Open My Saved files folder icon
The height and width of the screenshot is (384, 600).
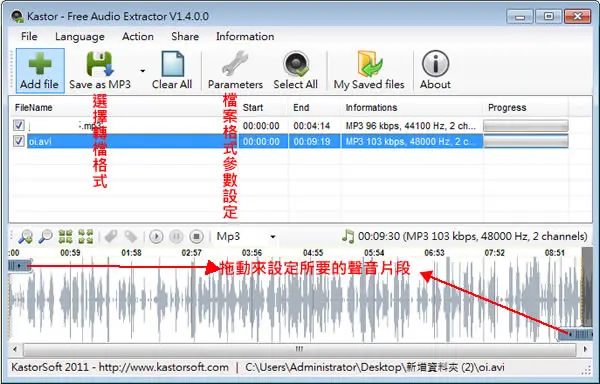click(369, 63)
